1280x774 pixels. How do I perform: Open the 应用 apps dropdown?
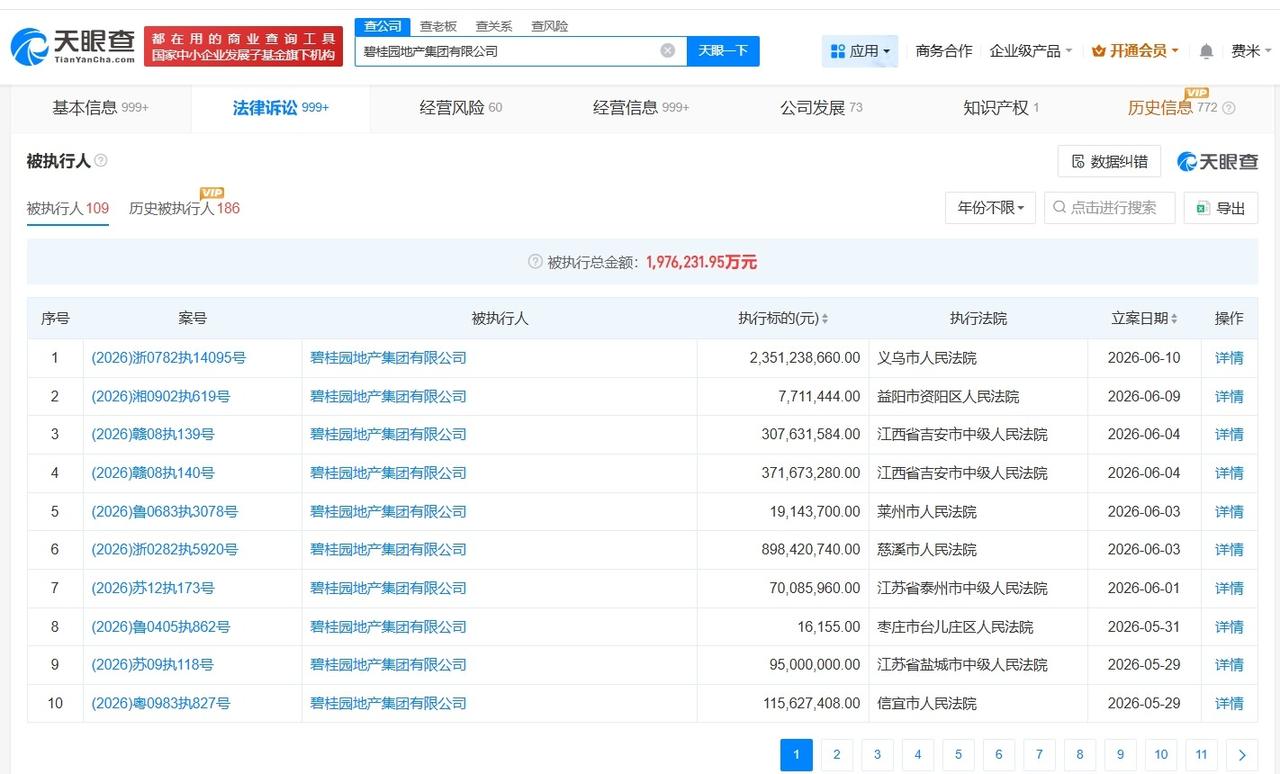click(860, 51)
